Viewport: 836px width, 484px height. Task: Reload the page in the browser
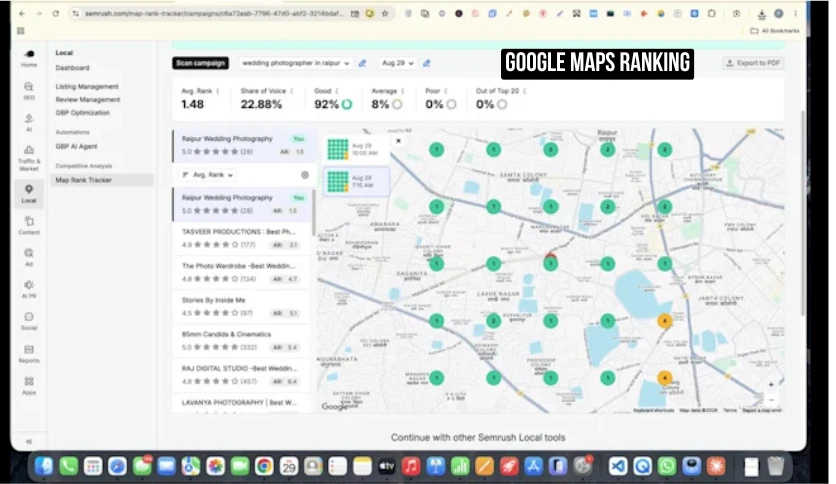(55, 13)
